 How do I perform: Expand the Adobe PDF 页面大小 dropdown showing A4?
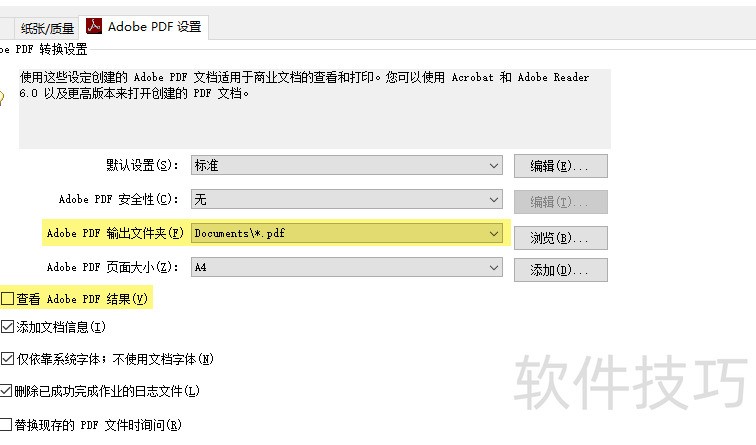[x=347, y=267]
